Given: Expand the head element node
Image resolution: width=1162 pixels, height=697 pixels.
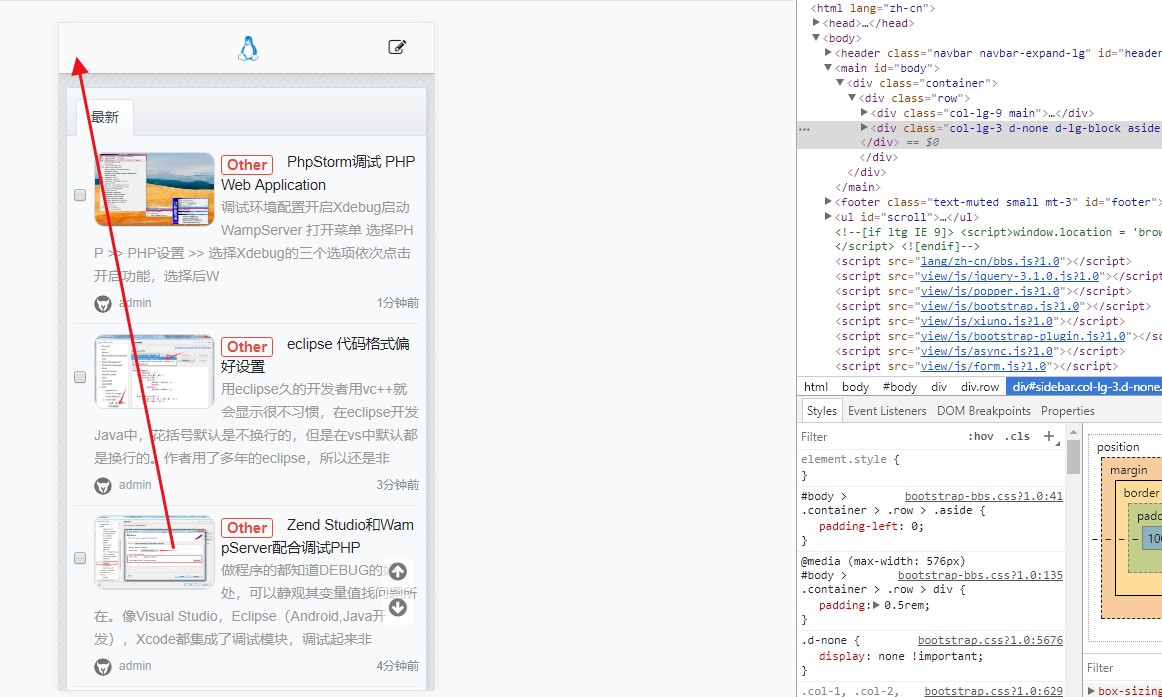Looking at the screenshot, I should pyautogui.click(x=817, y=23).
